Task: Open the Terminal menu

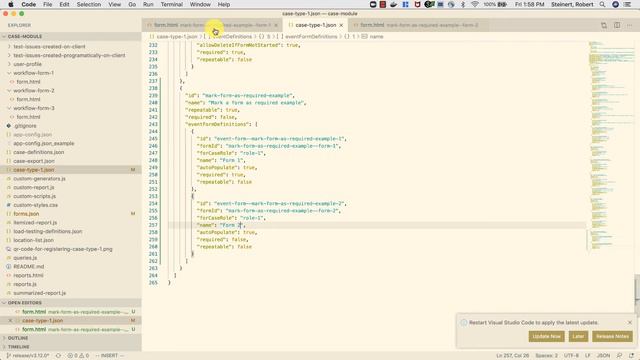Action: click(171, 4)
